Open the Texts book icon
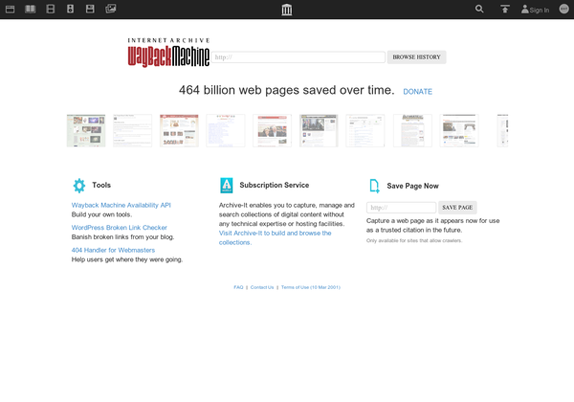The image size is (574, 402). click(30, 9)
